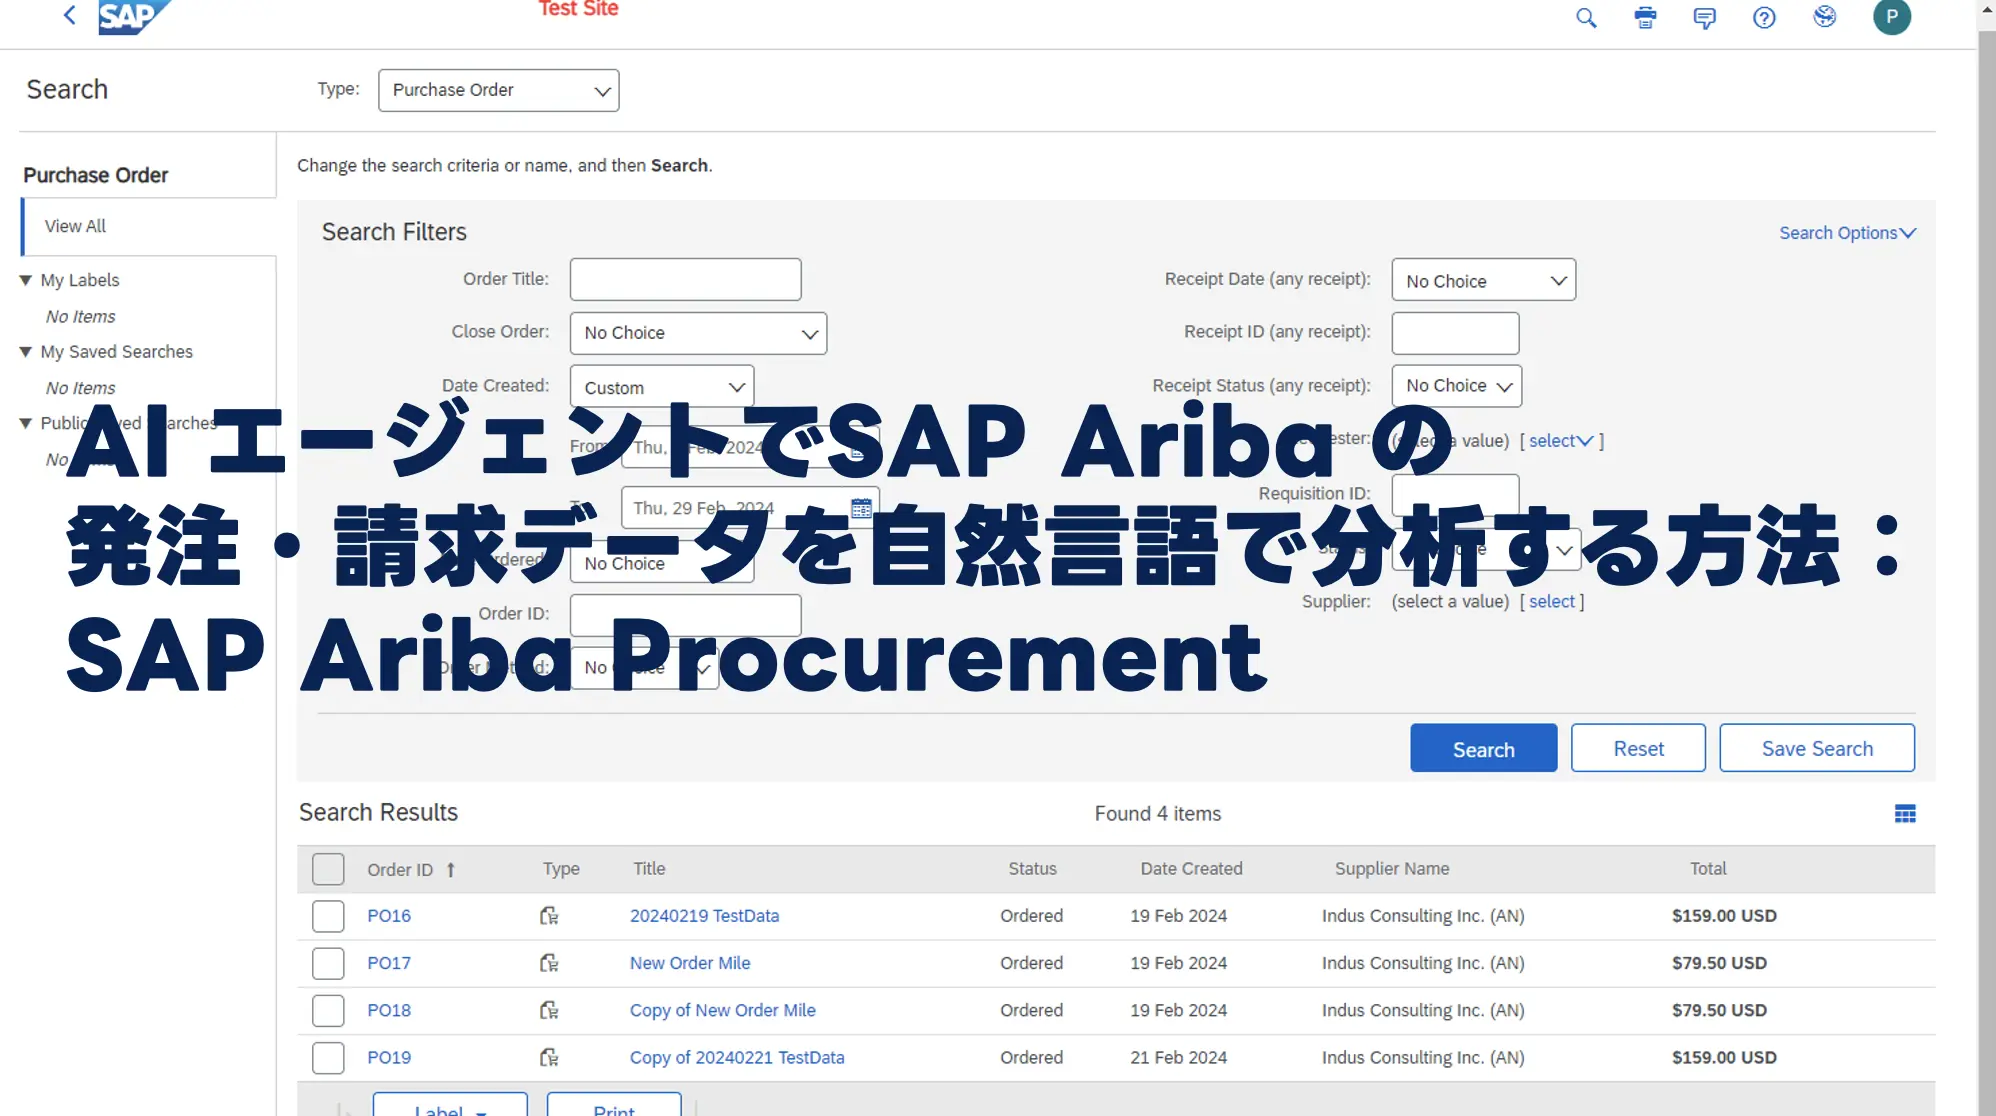The image size is (1996, 1116).
Task: Click the Supplier Name column header
Action: (x=1391, y=869)
